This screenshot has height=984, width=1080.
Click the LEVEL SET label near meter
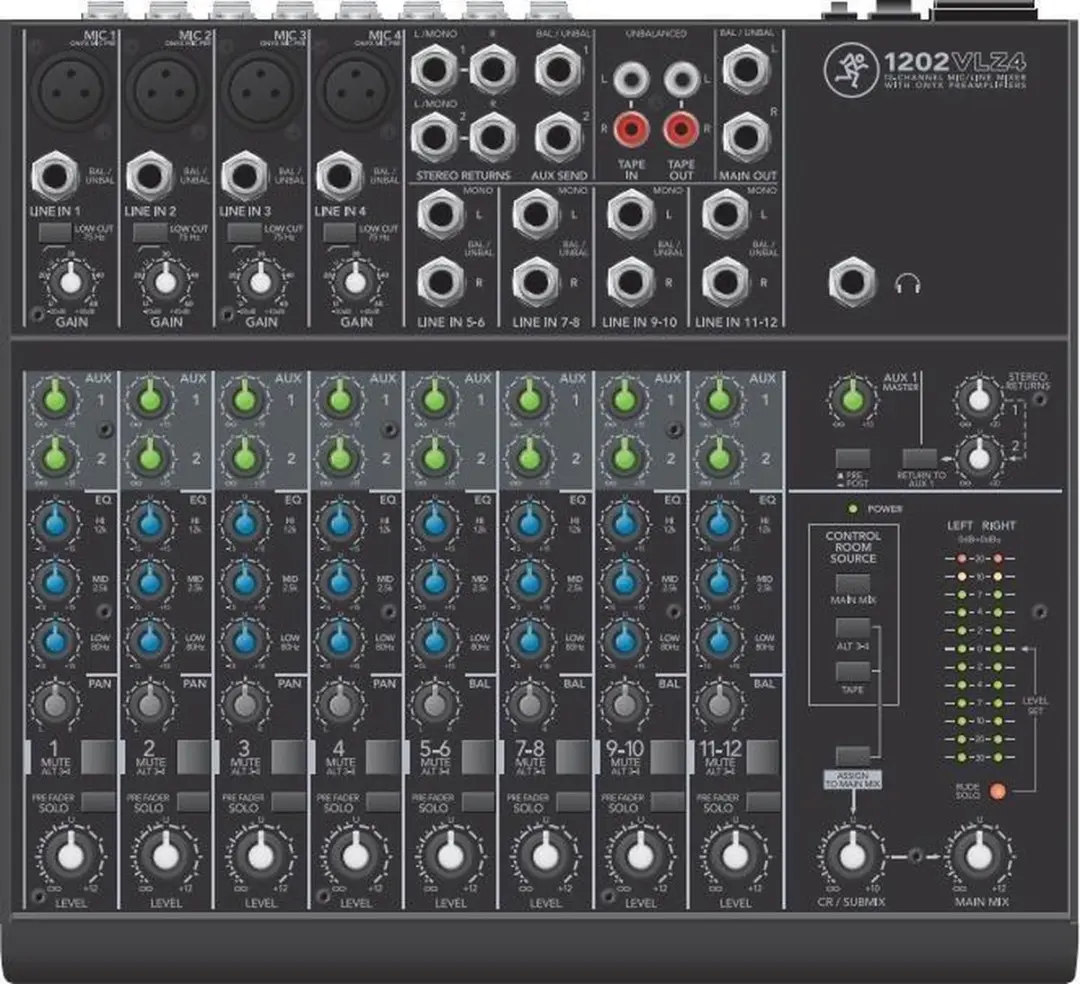(1035, 705)
